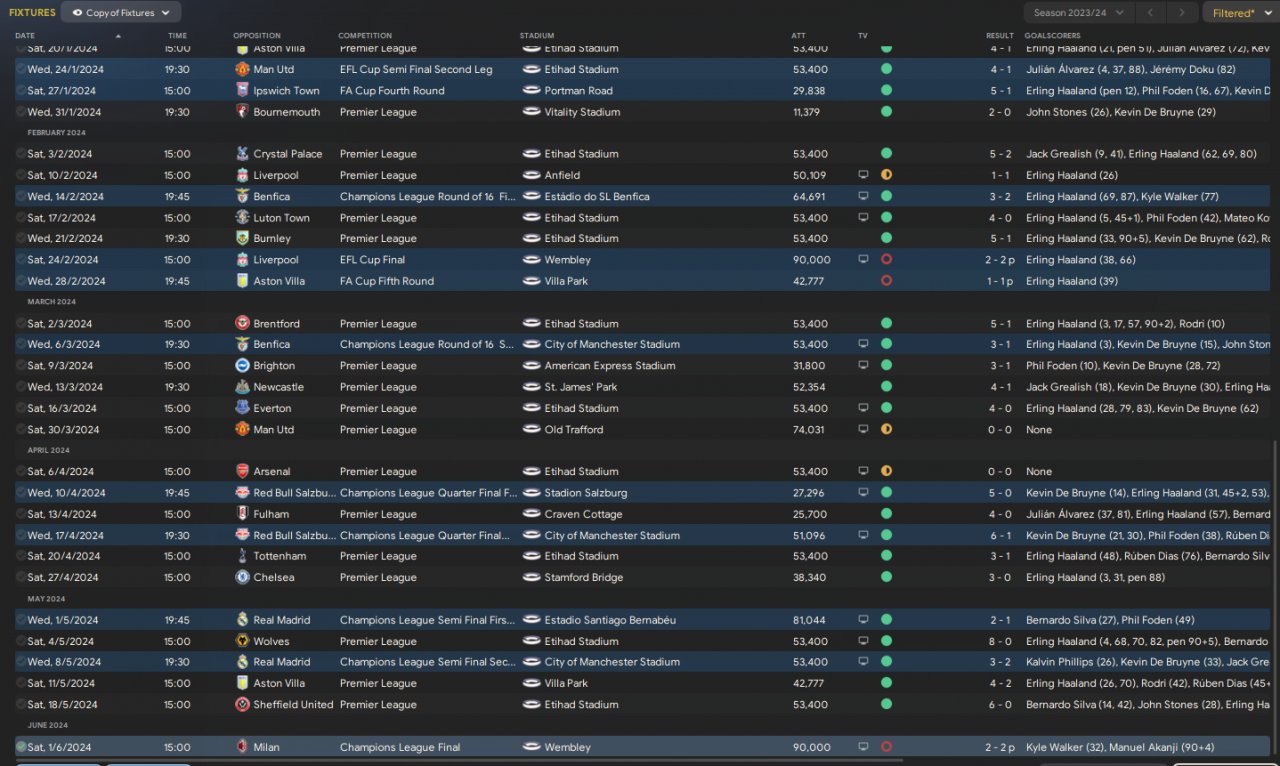Viewport: 1280px width, 766px height.
Task: Click the Fulham club badge
Action: (242, 514)
